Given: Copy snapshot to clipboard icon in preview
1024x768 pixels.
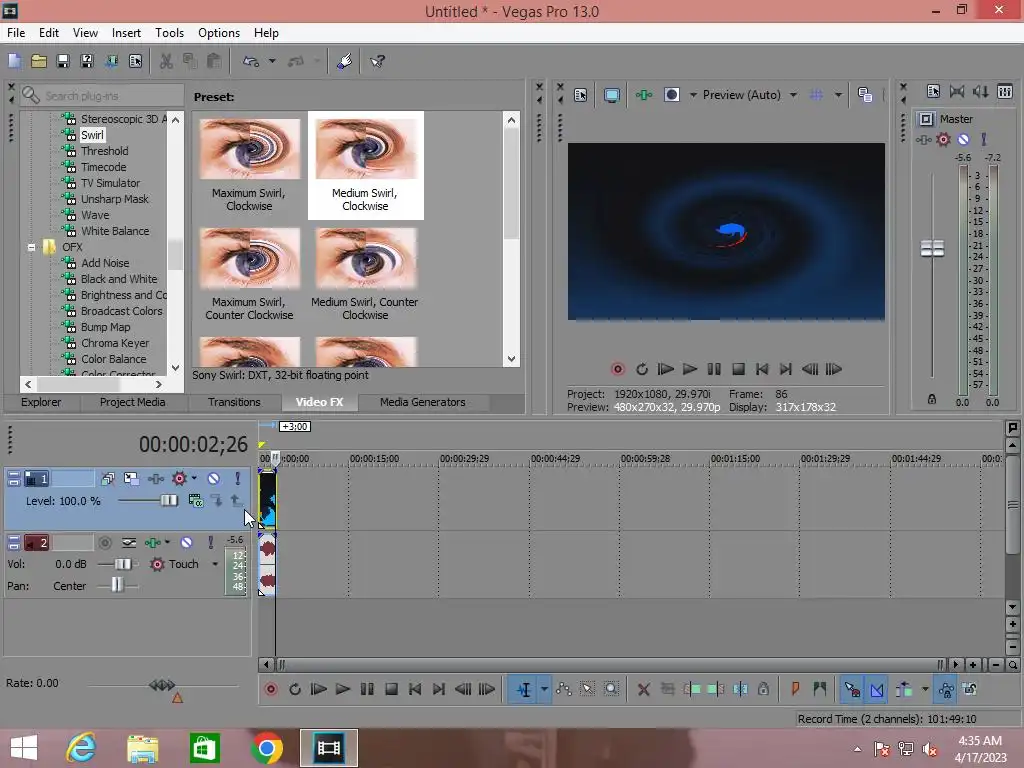Looking at the screenshot, I should (865, 95).
